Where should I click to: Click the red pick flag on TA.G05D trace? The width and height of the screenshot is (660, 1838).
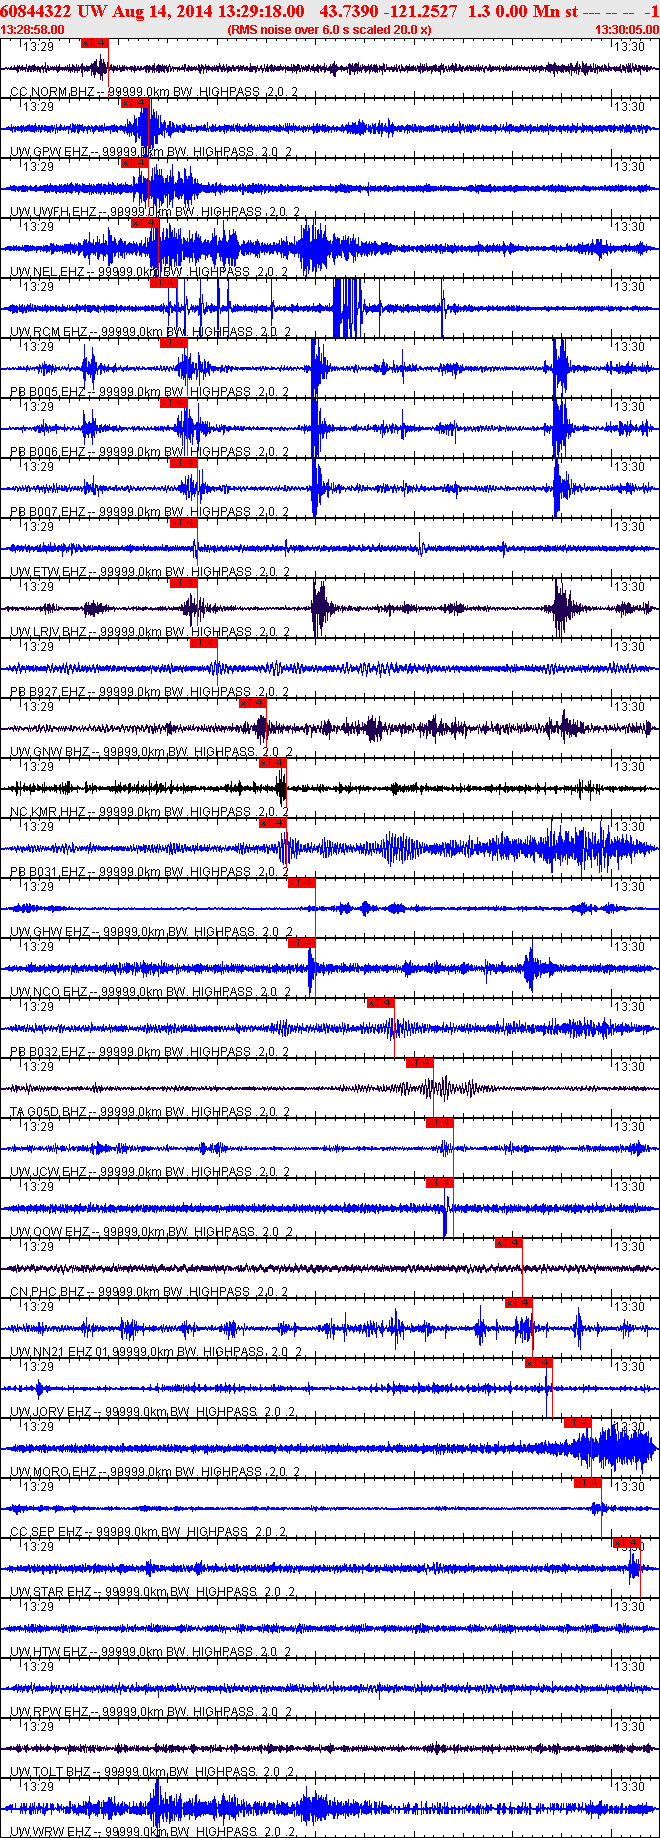coord(420,1063)
